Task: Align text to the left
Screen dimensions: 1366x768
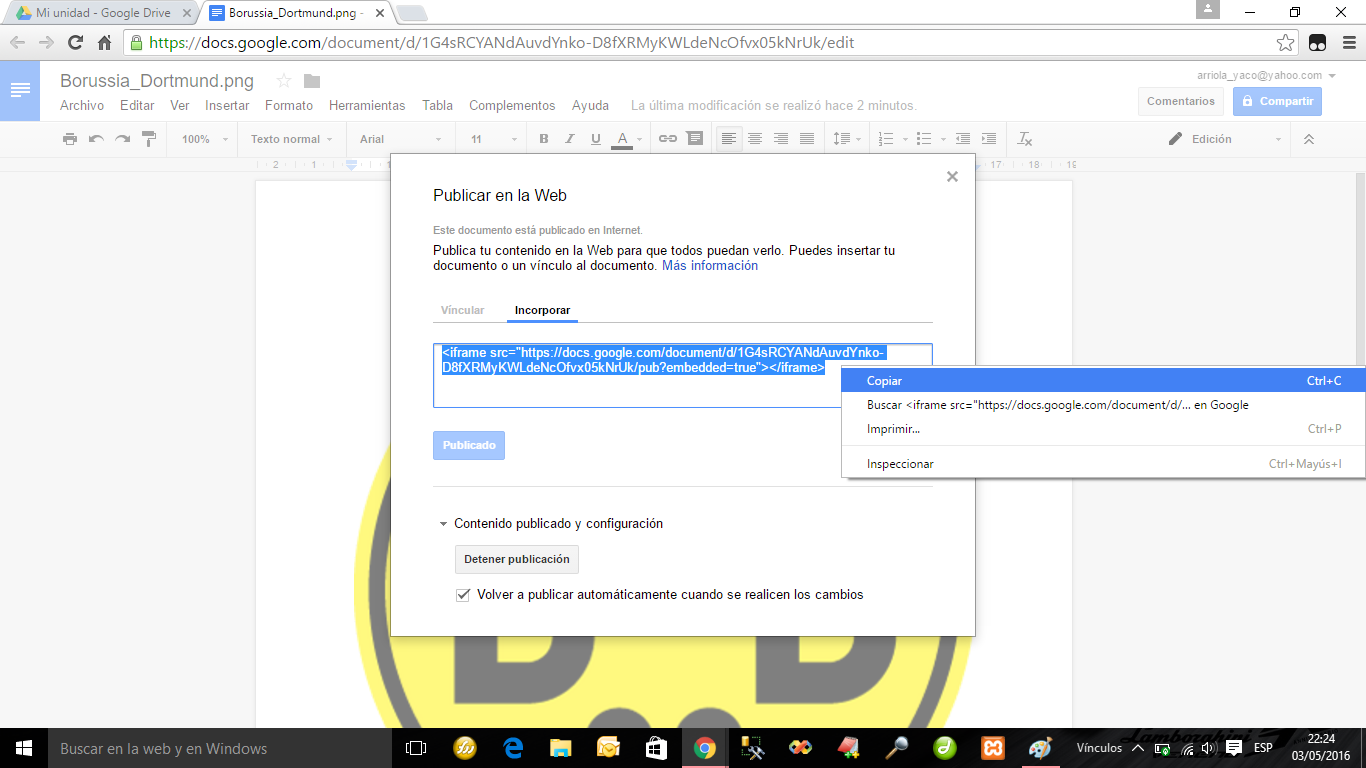Action: [729, 139]
